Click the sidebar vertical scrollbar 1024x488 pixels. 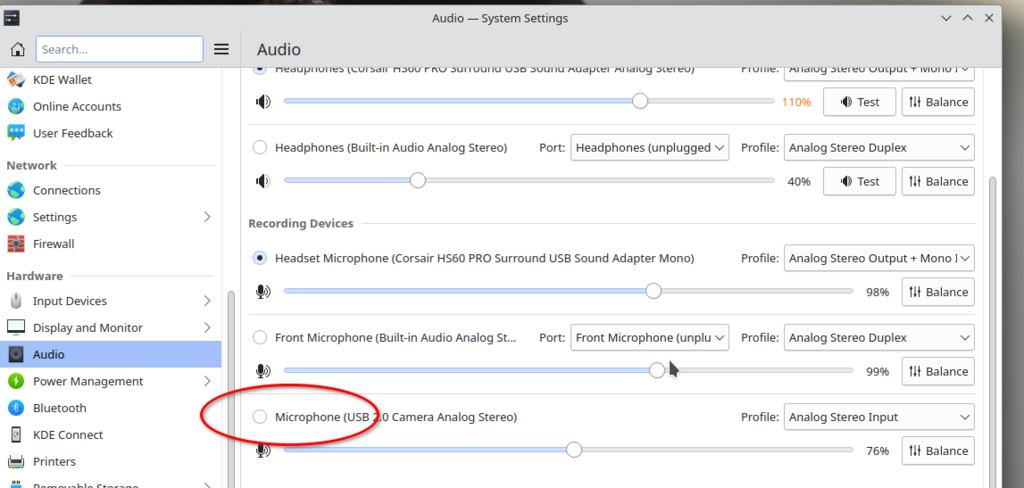(x=230, y=389)
